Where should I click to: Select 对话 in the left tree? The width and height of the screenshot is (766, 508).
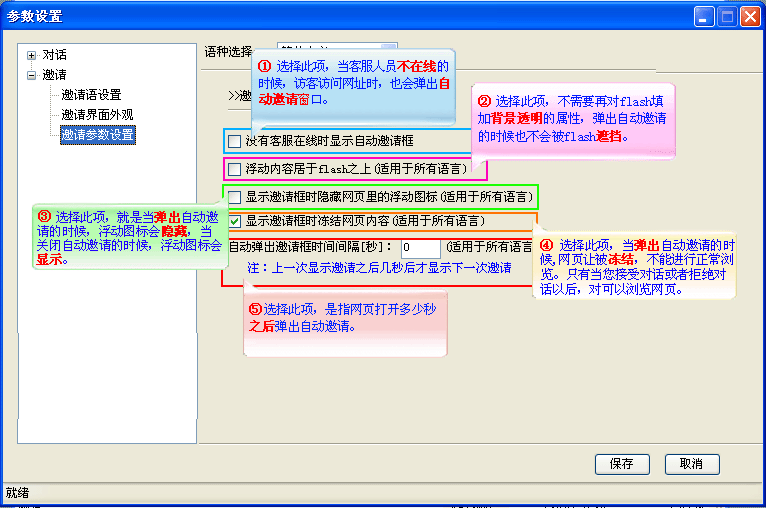coord(55,55)
